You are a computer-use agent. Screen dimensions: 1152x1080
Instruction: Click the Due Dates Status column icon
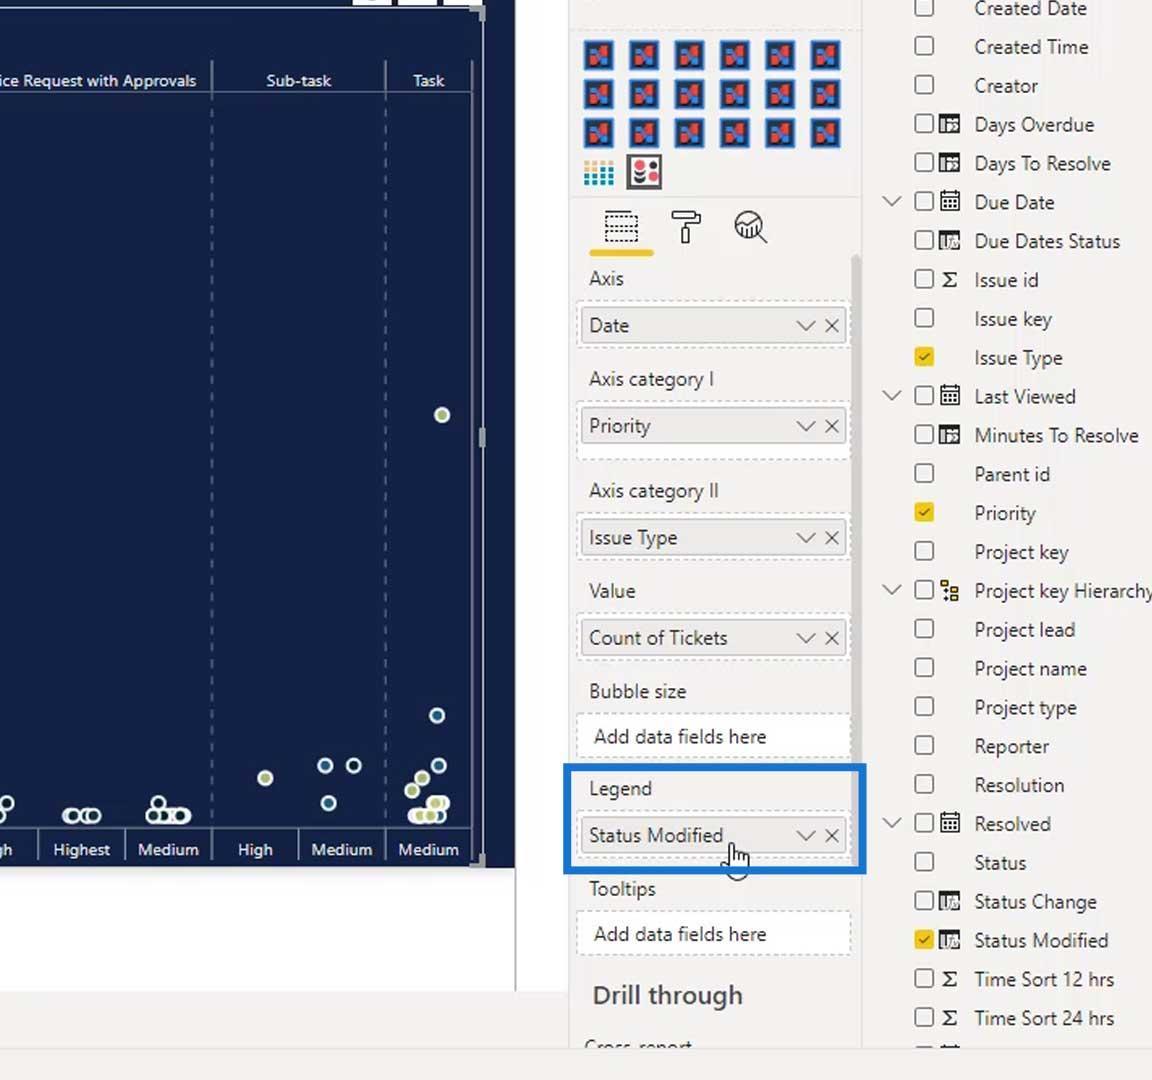point(949,240)
